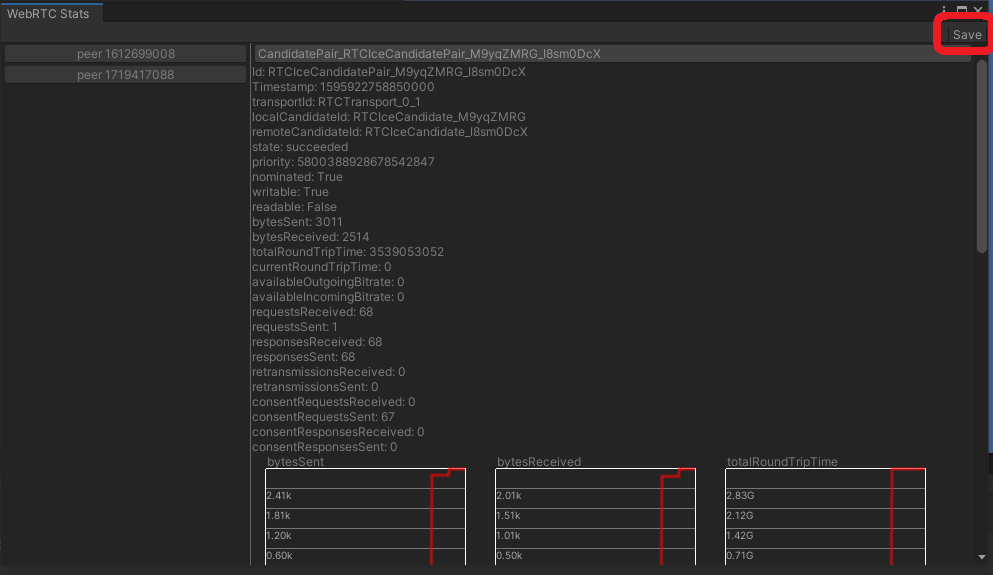Click the vertical scrollbar thumb
Viewport: 993px width, 575px height.
click(982, 156)
